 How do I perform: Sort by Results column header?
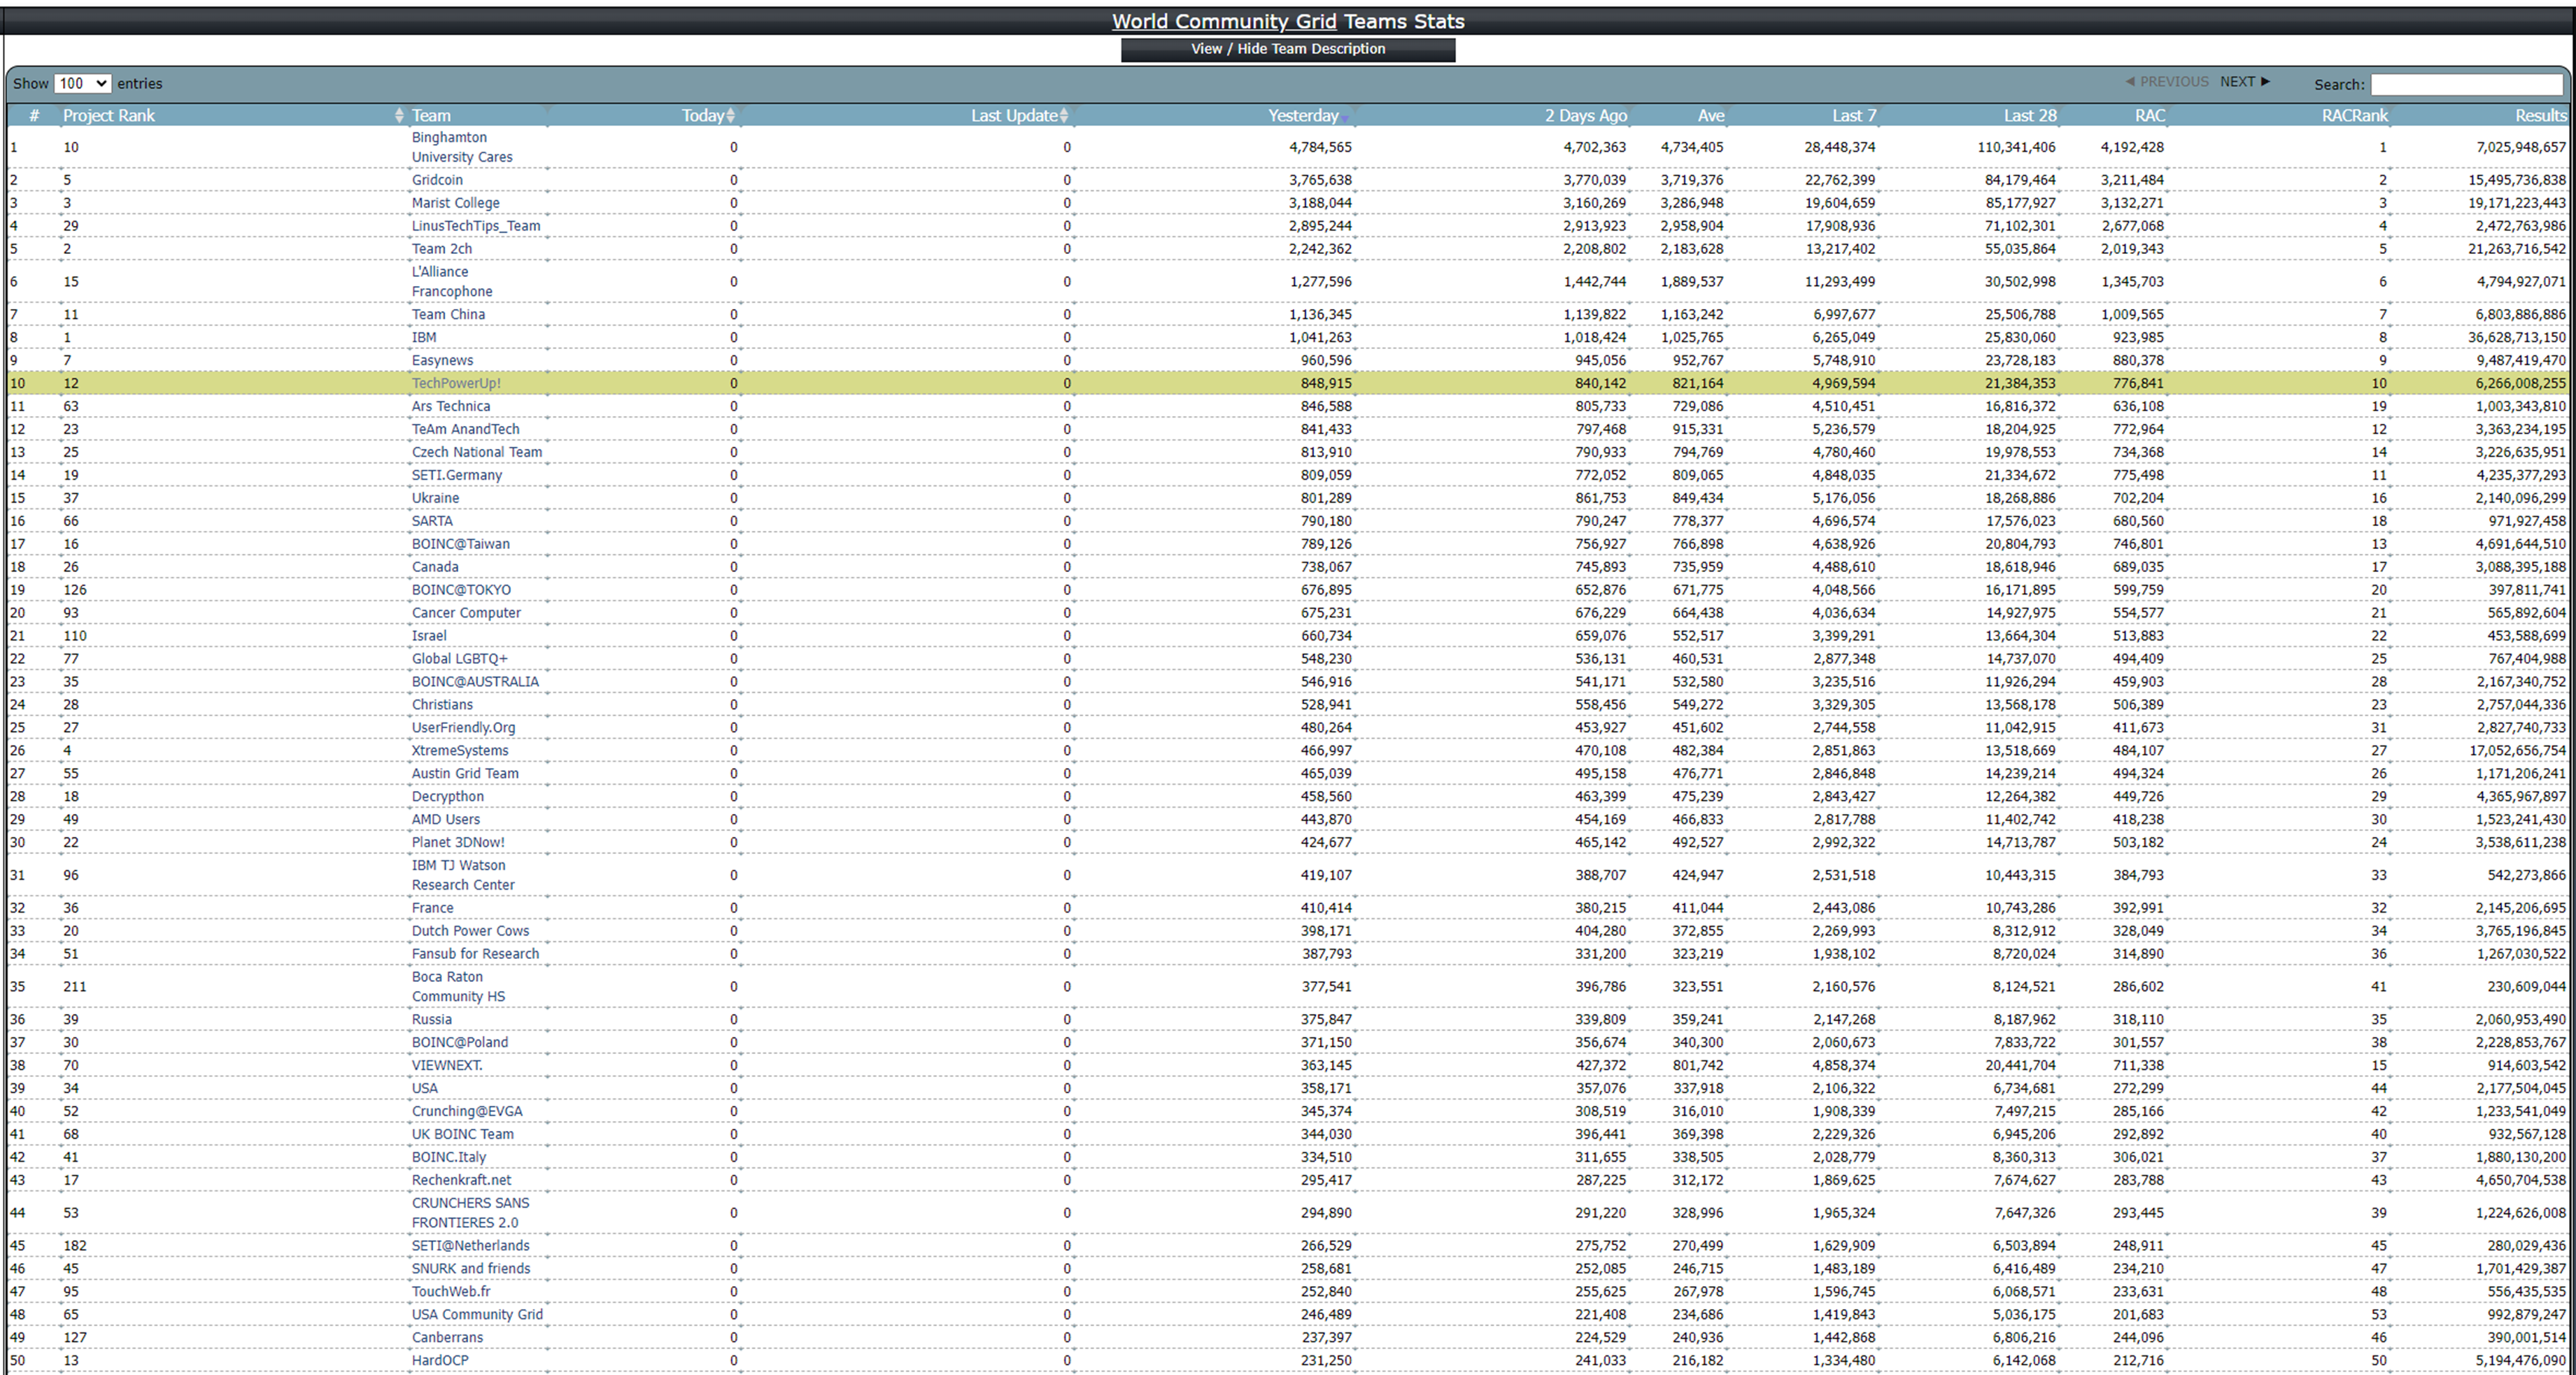point(2541,116)
